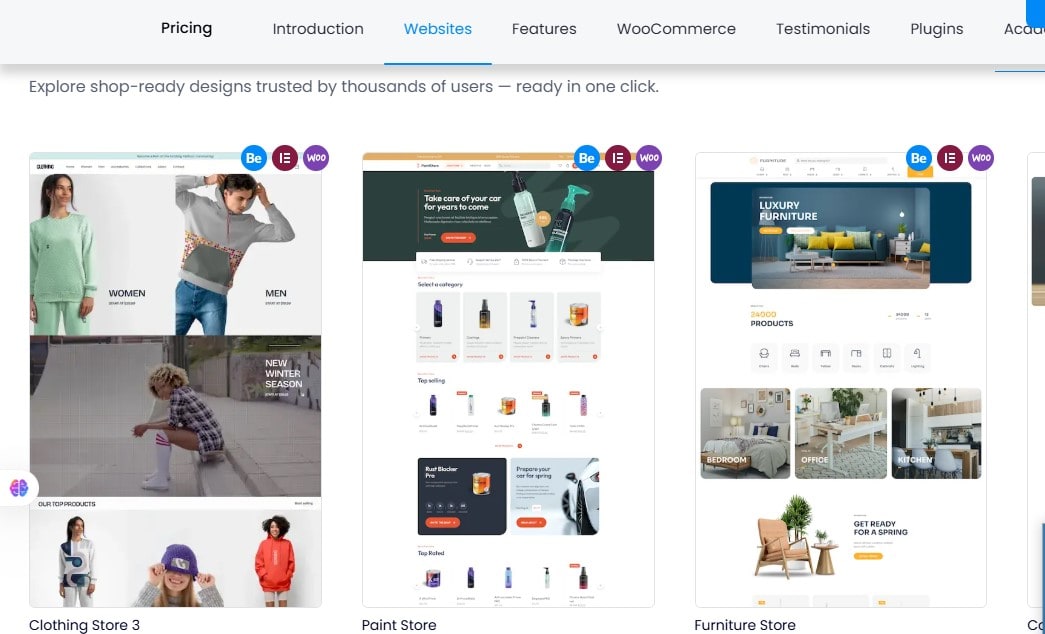Open the Furniture Store title link

[x=745, y=625]
